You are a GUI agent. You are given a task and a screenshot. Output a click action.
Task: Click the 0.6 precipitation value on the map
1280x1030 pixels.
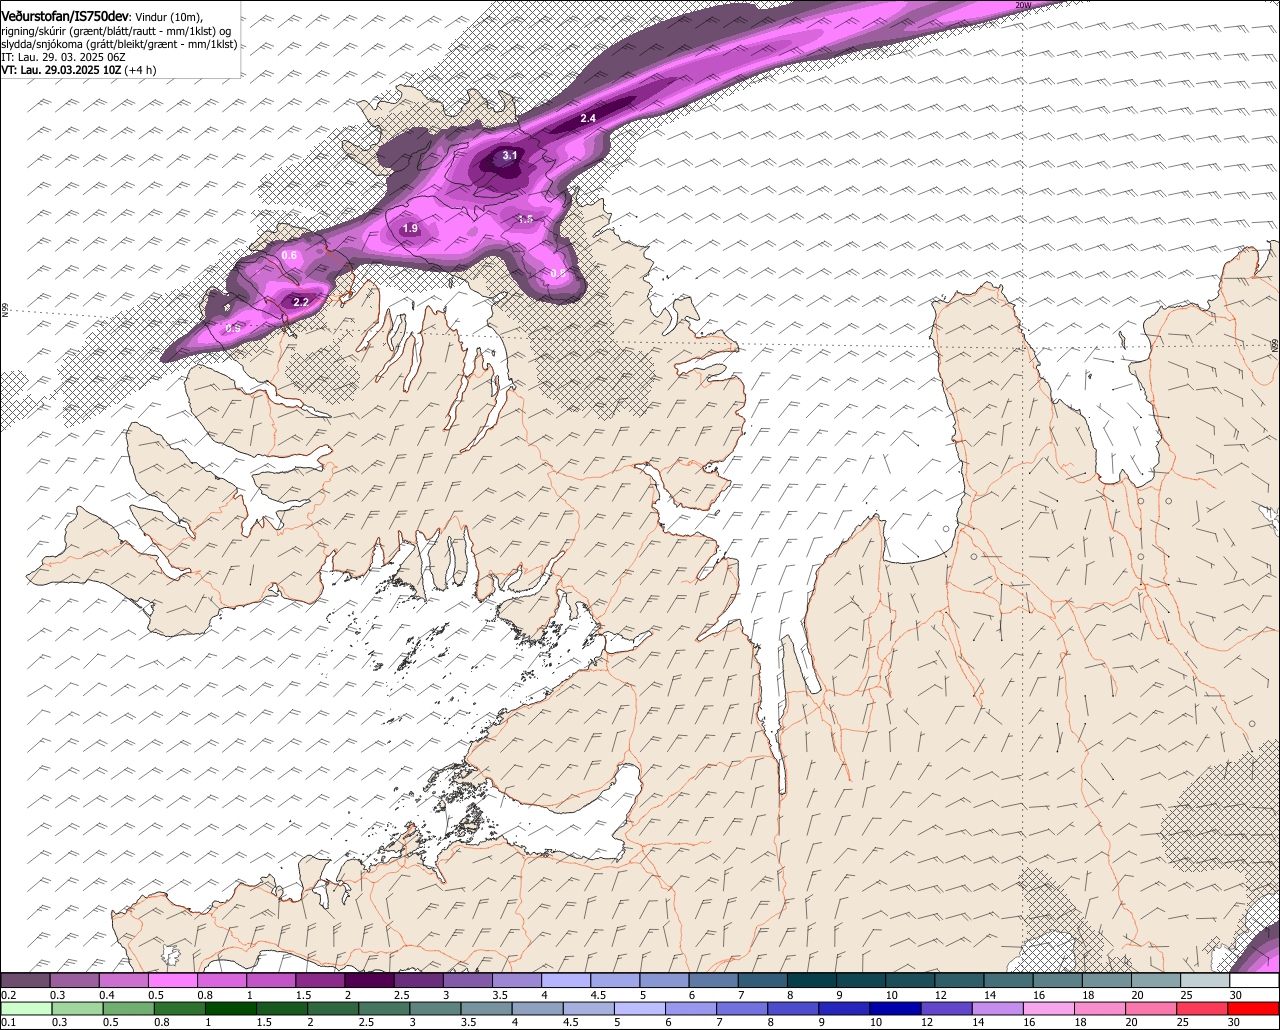point(289,256)
